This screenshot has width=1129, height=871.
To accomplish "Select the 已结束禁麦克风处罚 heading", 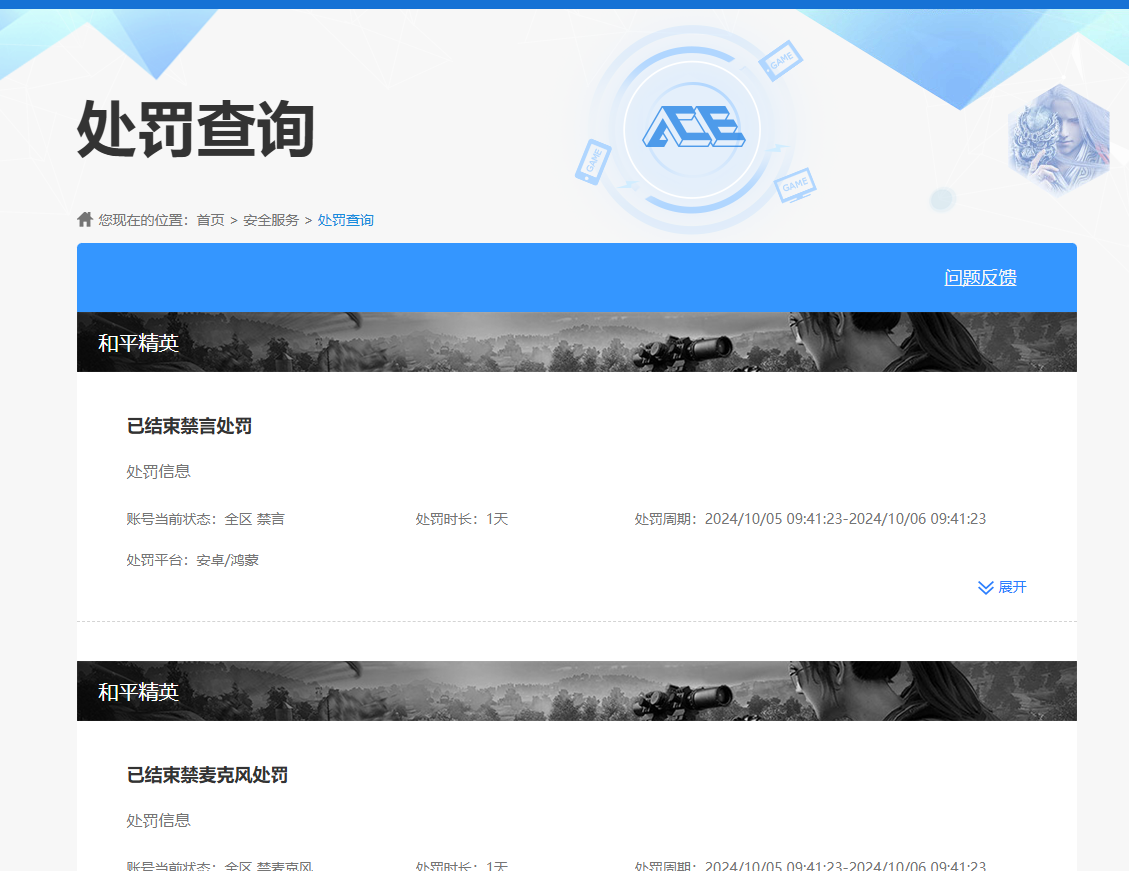I will coord(207,775).
